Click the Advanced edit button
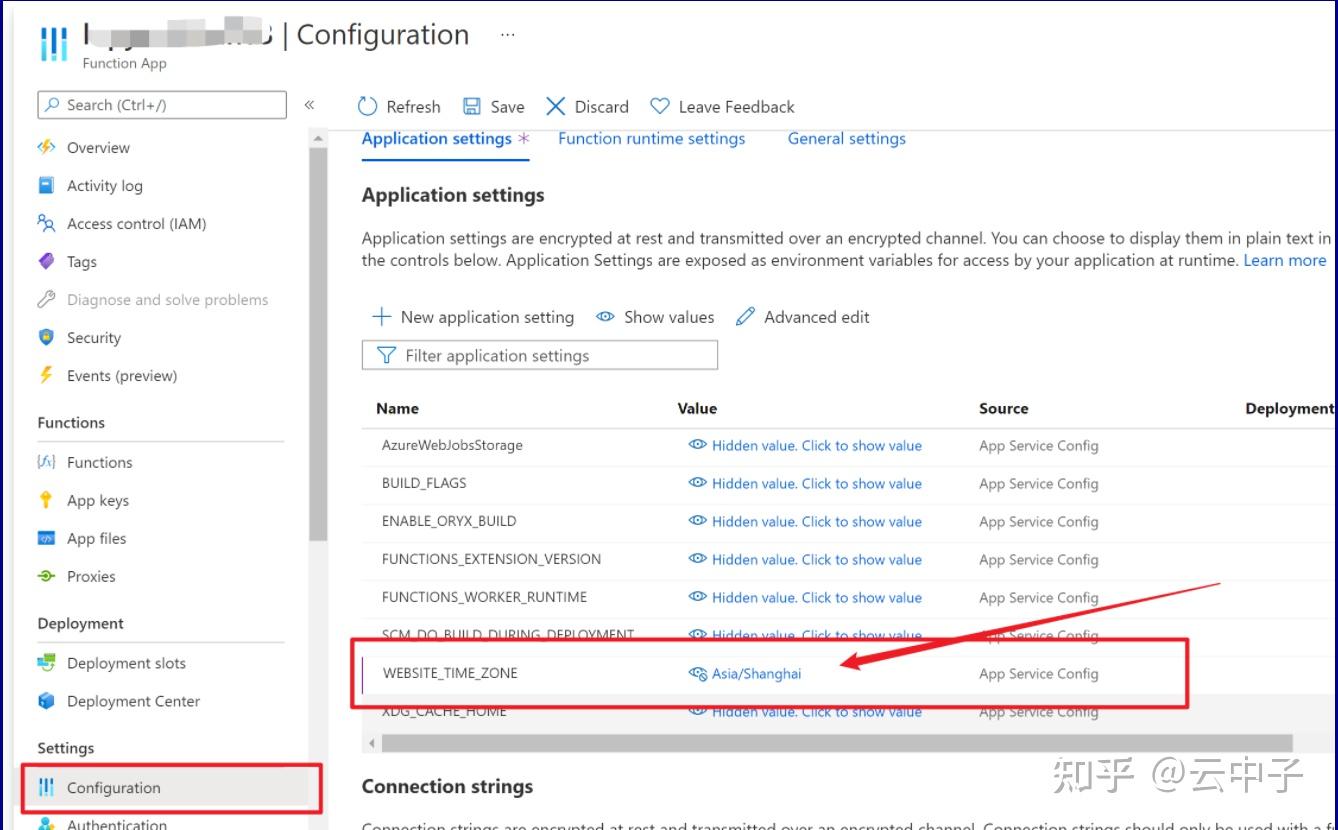1338x830 pixels. point(802,317)
